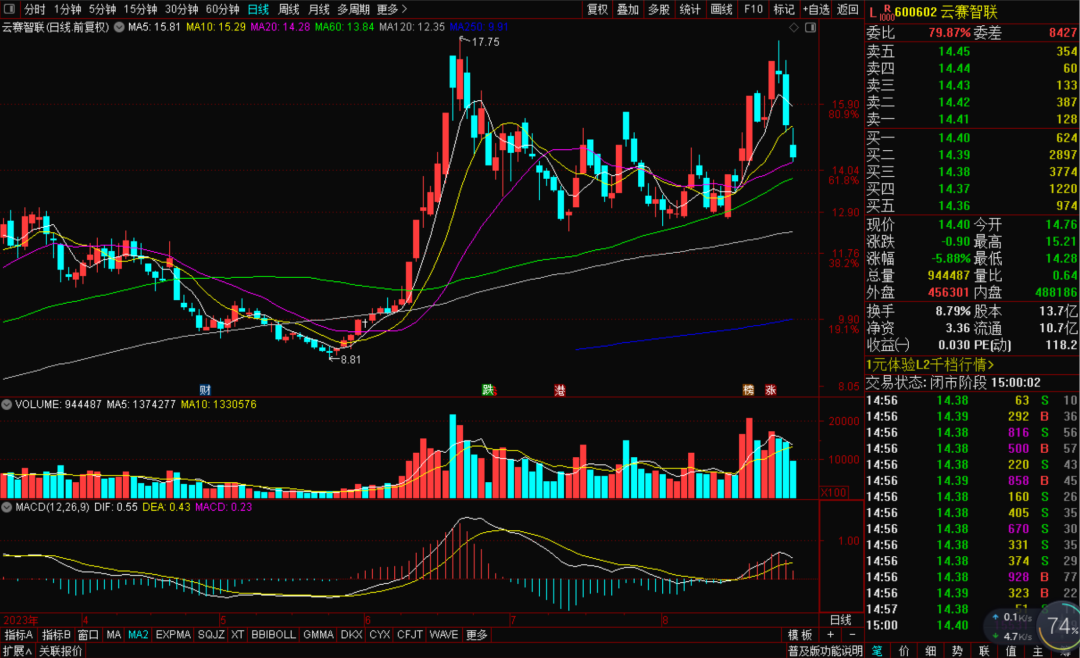Apply the MA indicator

114,635
